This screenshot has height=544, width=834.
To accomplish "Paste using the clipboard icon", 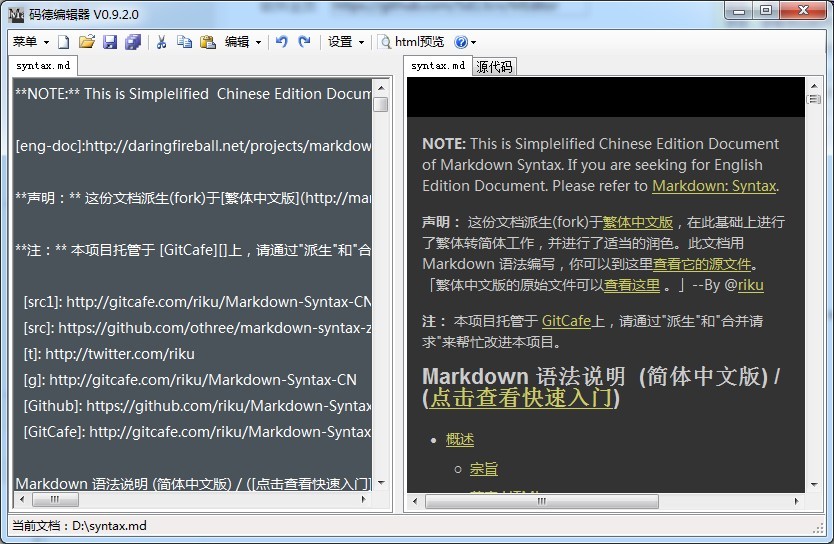I will click(x=207, y=42).
